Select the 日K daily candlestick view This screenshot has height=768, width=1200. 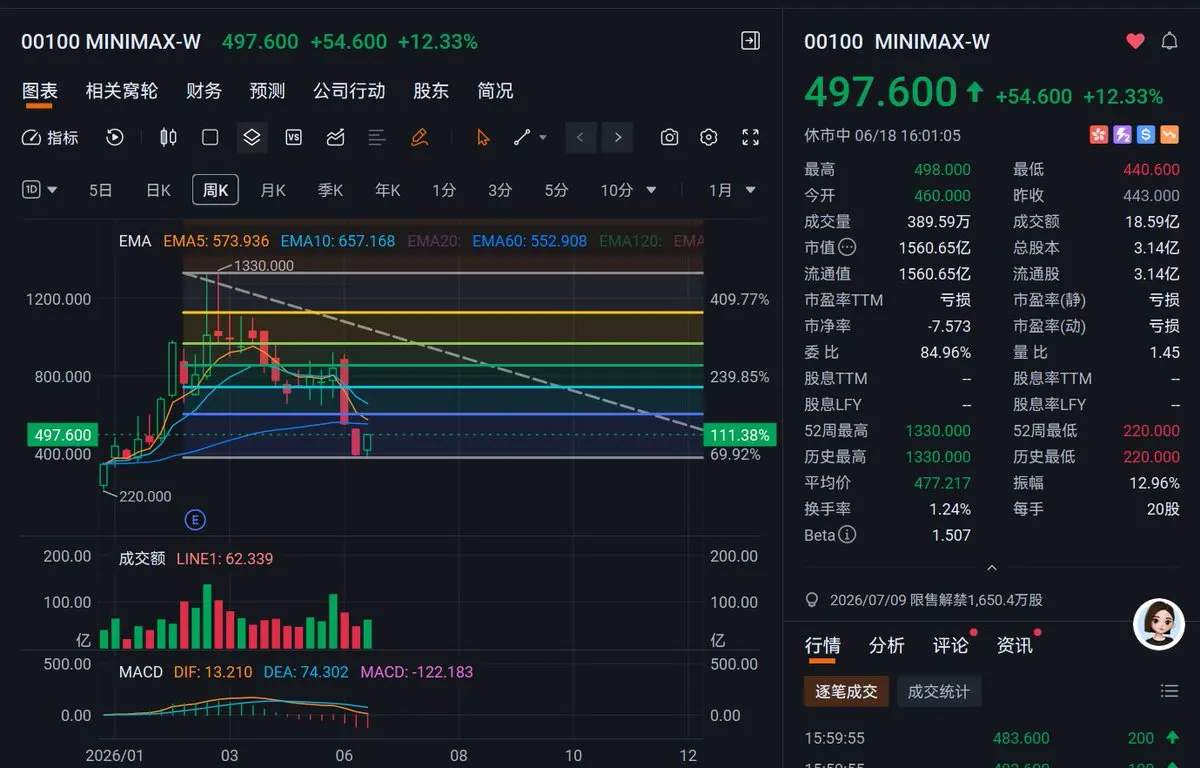[x=158, y=190]
